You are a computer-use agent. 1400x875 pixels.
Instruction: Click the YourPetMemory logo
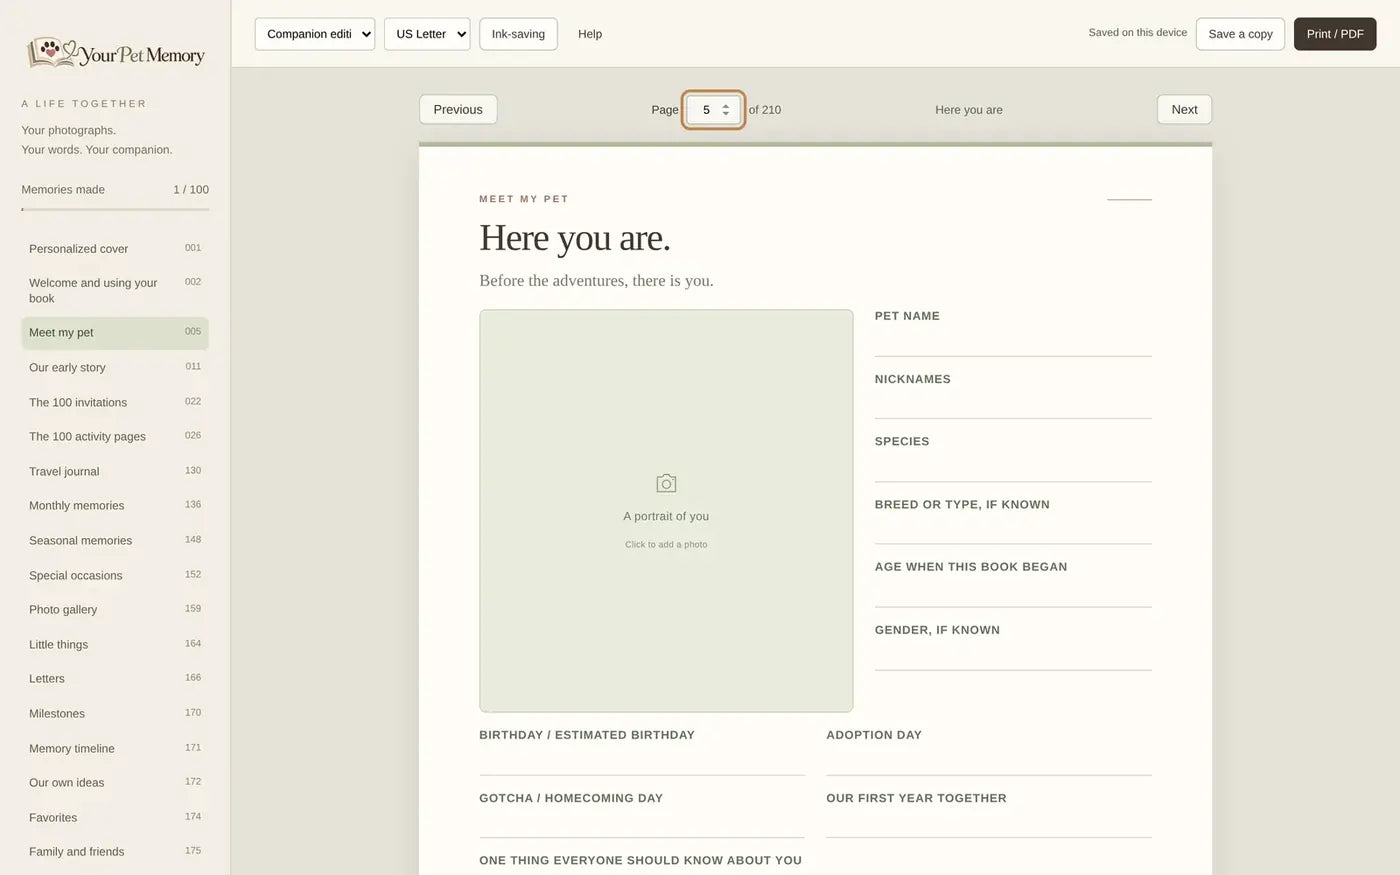[116, 53]
